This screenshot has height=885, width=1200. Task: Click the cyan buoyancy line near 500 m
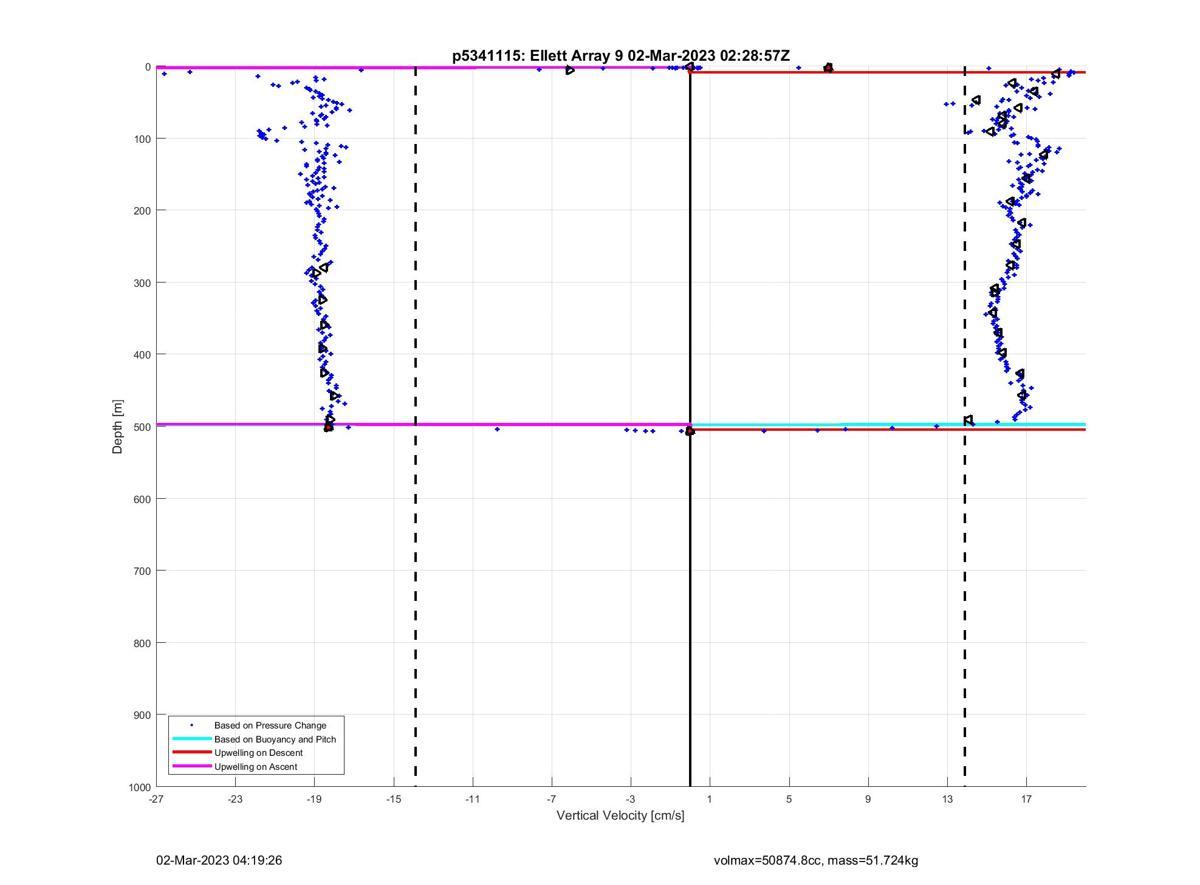pos(888,424)
